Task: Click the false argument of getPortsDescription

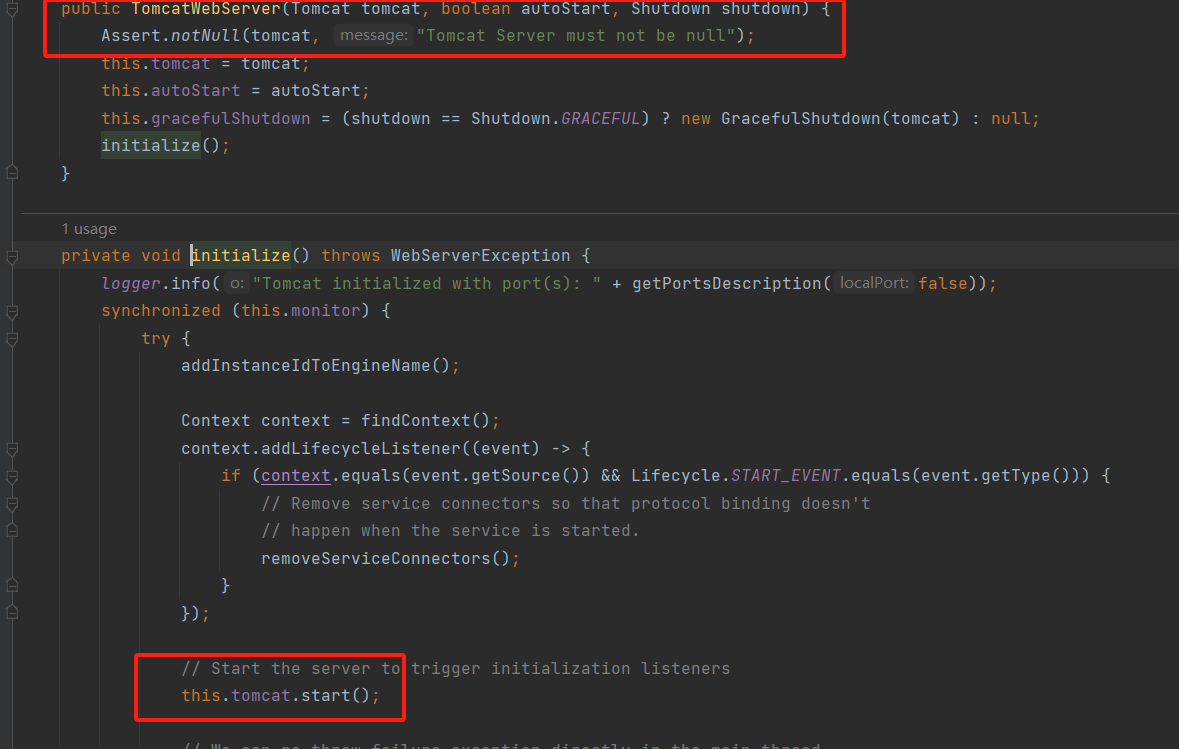Action: [x=942, y=284]
